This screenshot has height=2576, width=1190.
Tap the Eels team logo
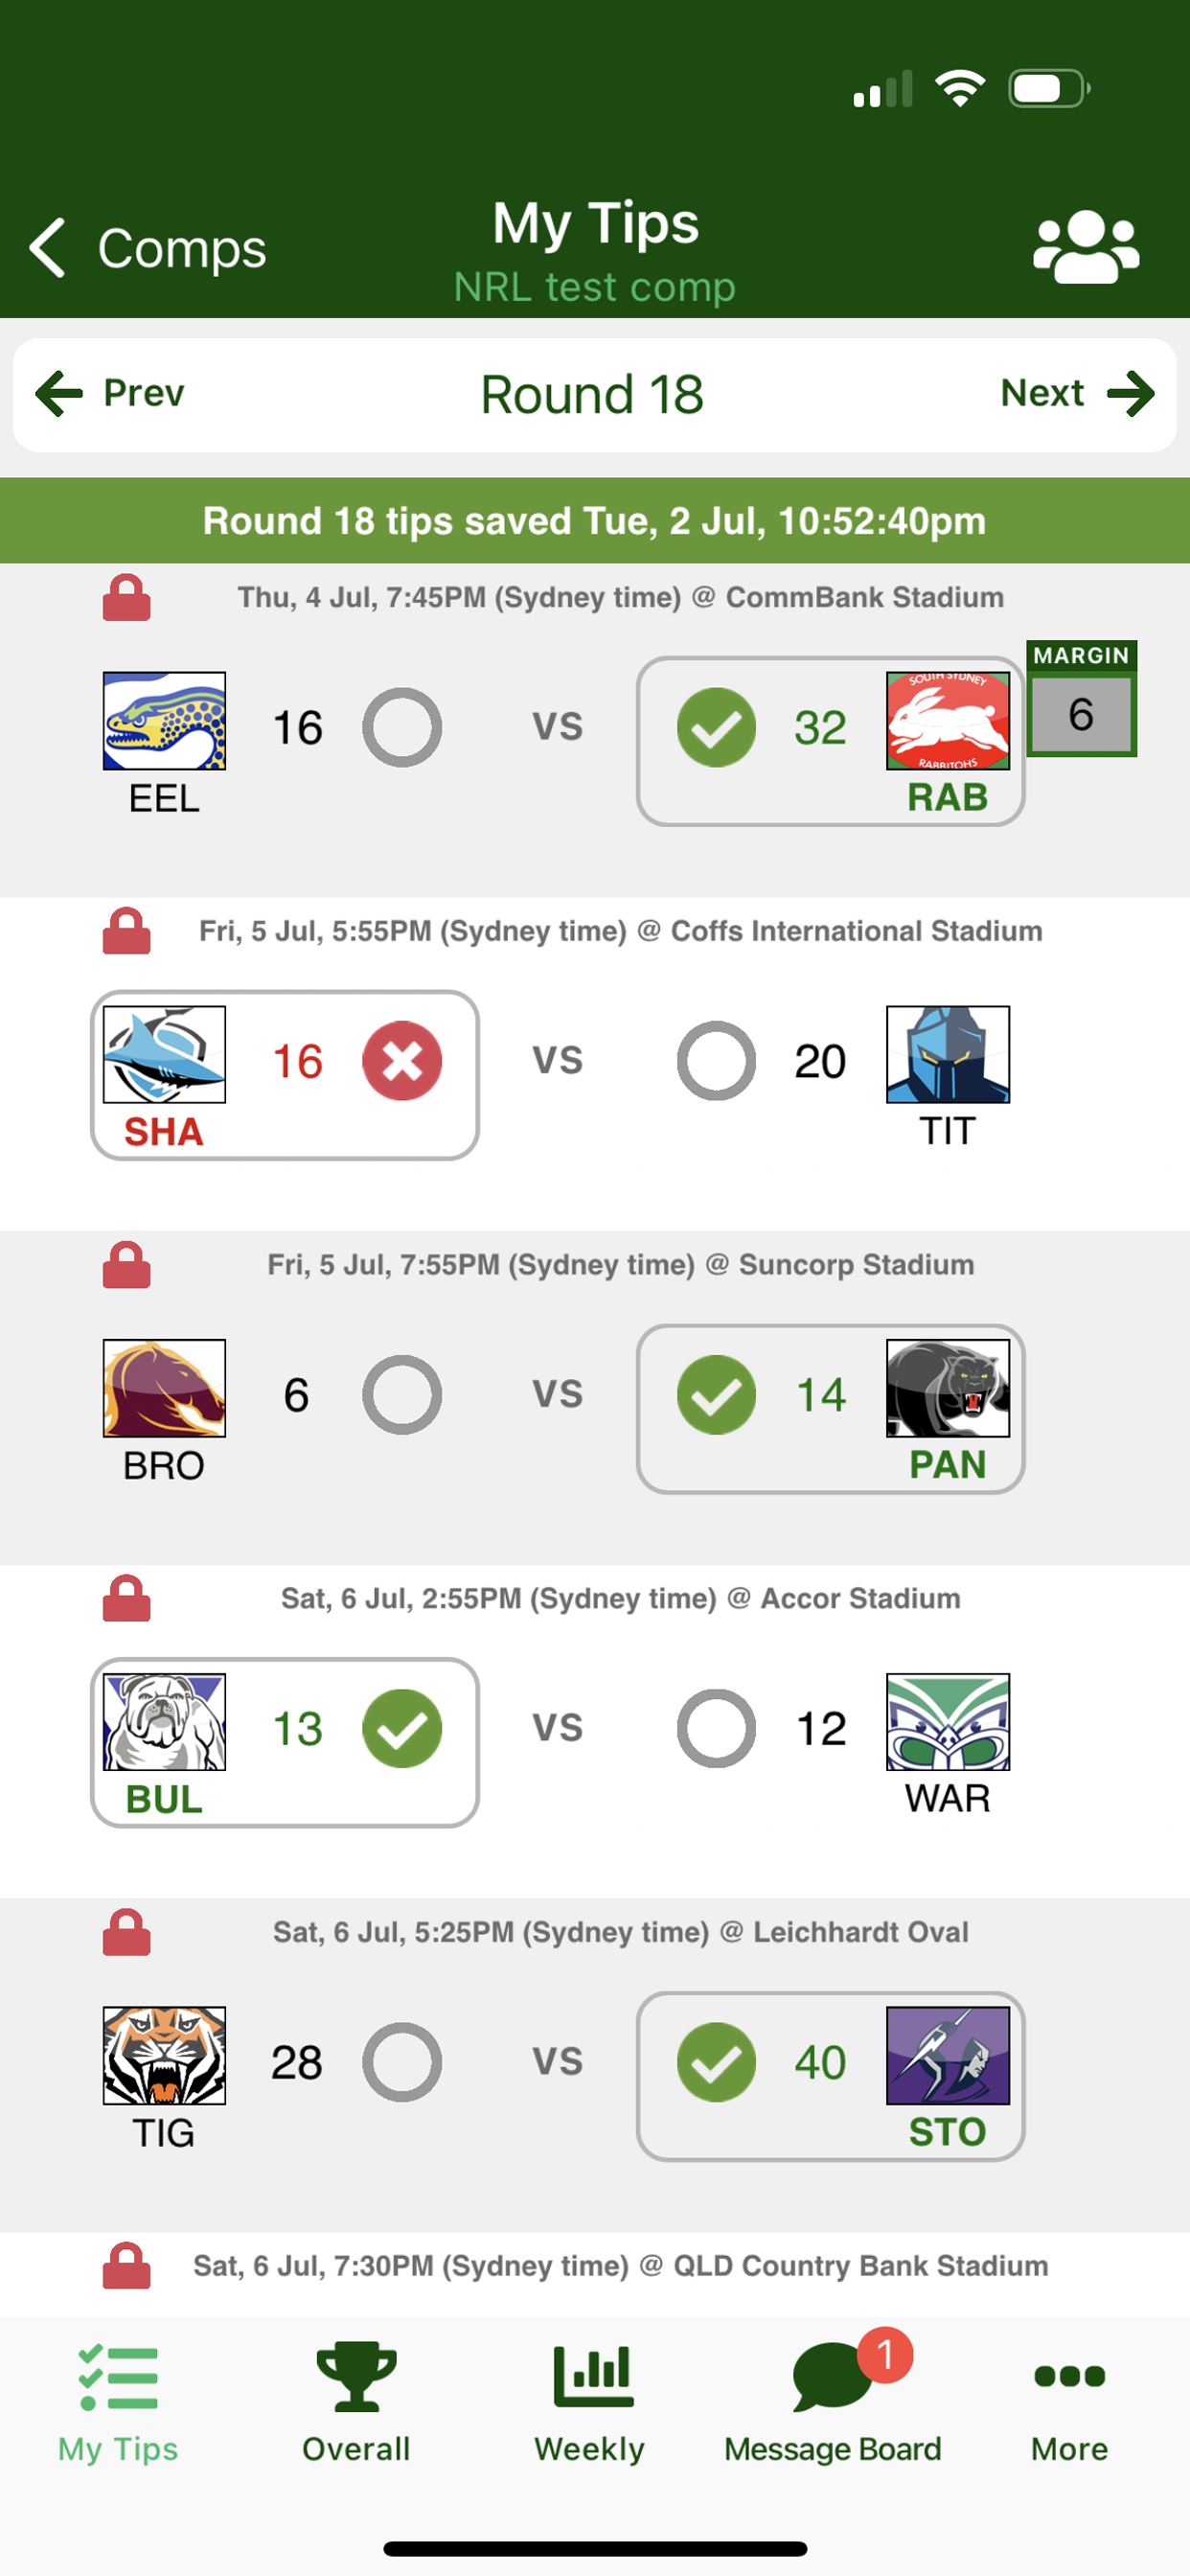click(164, 721)
